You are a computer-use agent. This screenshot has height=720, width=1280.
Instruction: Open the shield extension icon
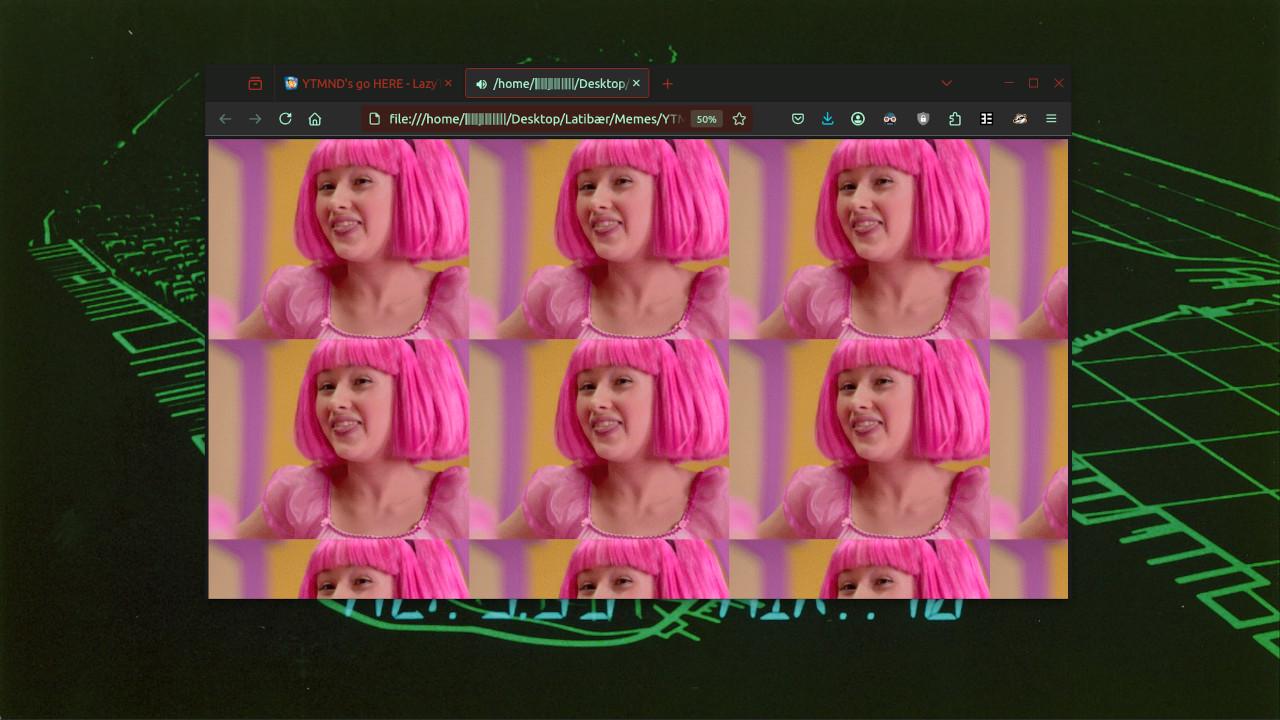click(x=923, y=119)
